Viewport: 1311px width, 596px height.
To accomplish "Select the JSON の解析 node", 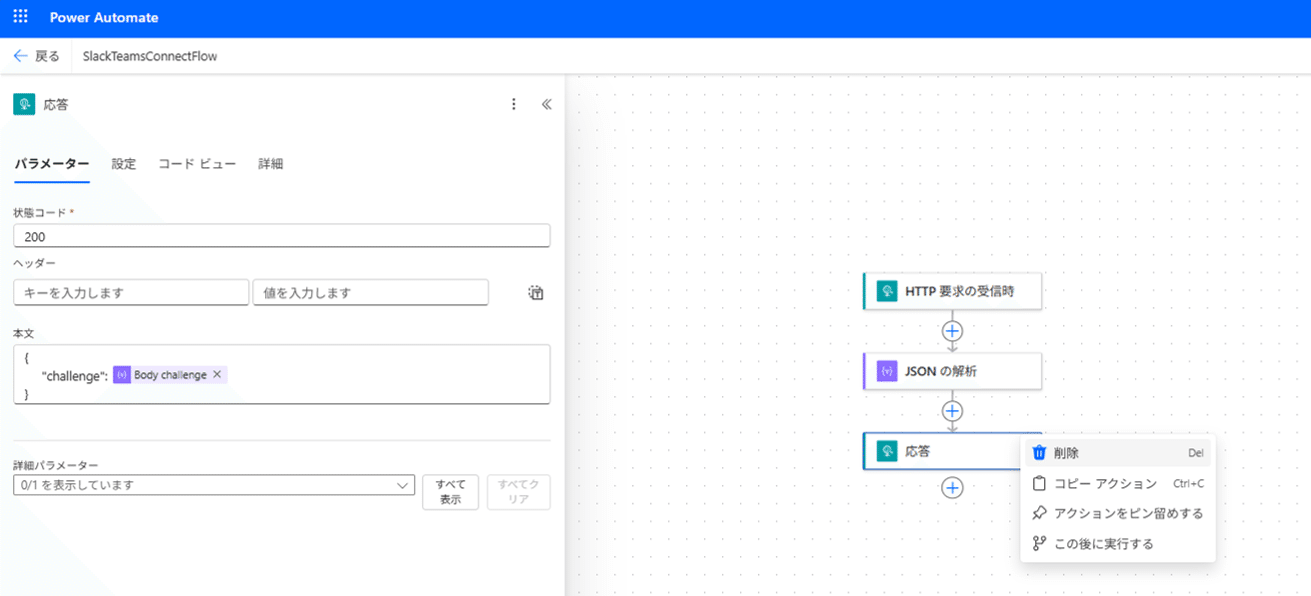I will point(952,371).
